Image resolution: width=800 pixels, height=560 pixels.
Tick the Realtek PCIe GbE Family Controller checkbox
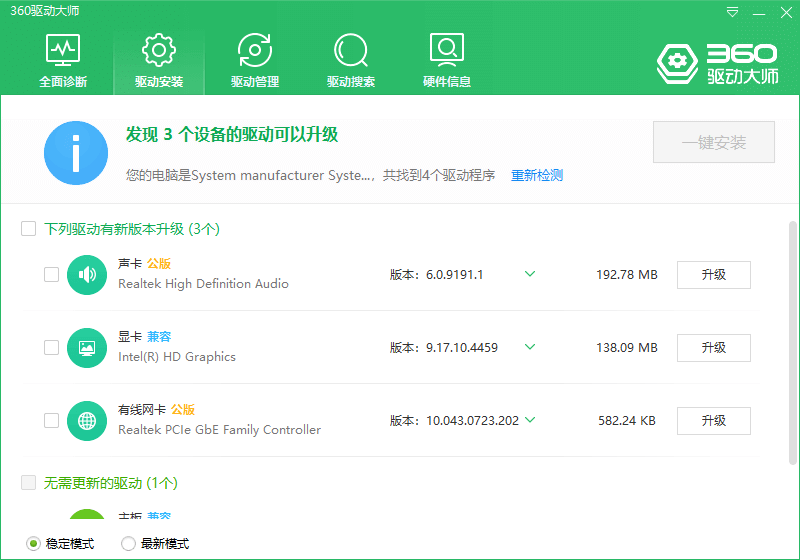pyautogui.click(x=52, y=420)
